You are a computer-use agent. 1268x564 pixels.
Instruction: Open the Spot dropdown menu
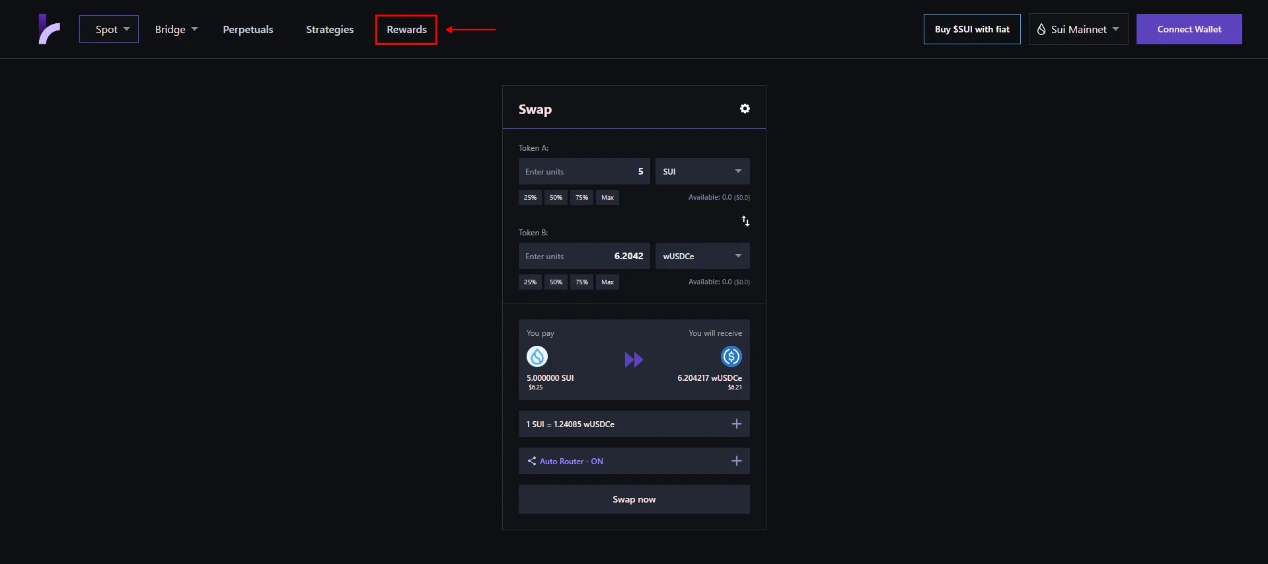coord(109,29)
